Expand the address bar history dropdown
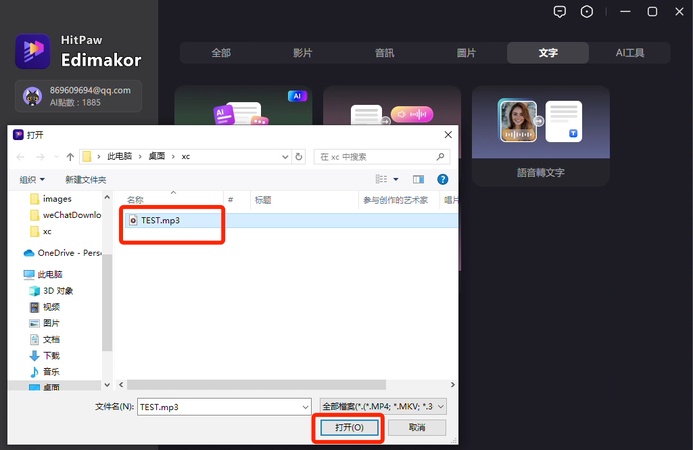 [285, 157]
